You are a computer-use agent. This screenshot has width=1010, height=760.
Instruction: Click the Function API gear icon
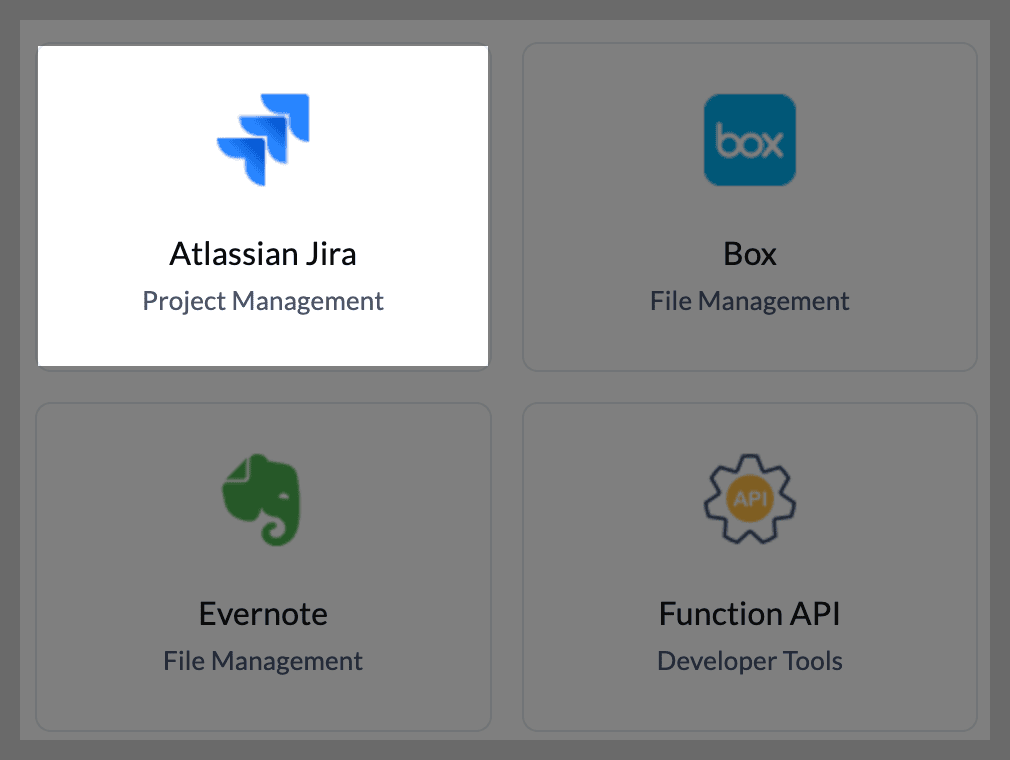750,499
